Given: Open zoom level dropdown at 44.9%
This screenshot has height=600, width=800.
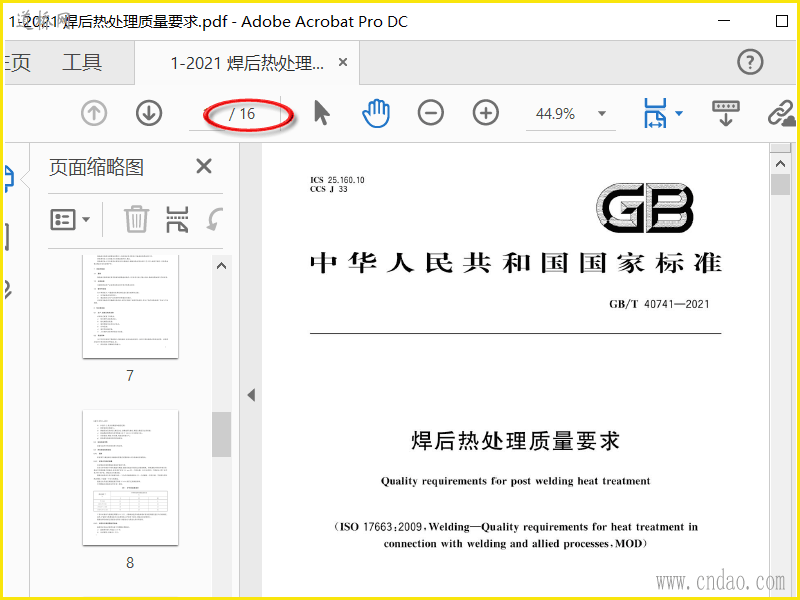Looking at the screenshot, I should coord(602,113).
